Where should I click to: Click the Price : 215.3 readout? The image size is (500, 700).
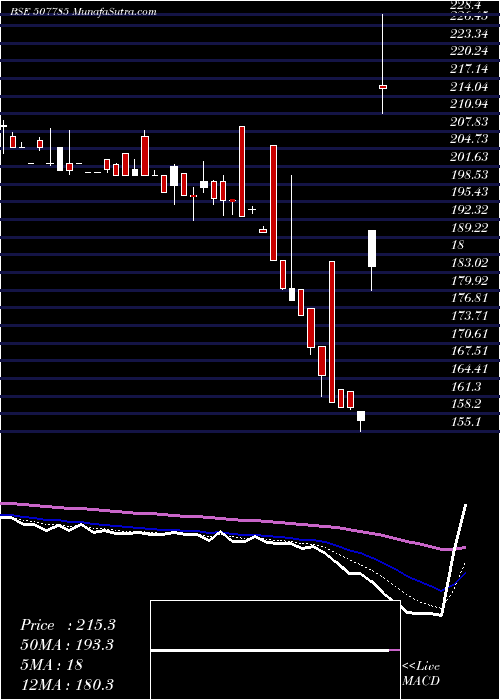coord(68,625)
